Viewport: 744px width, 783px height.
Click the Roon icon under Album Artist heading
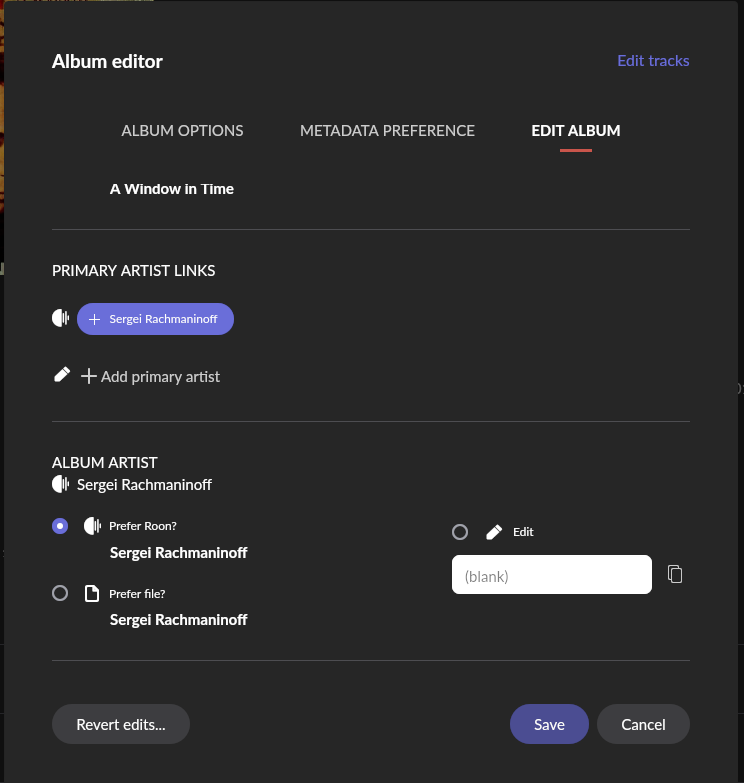(x=61, y=485)
